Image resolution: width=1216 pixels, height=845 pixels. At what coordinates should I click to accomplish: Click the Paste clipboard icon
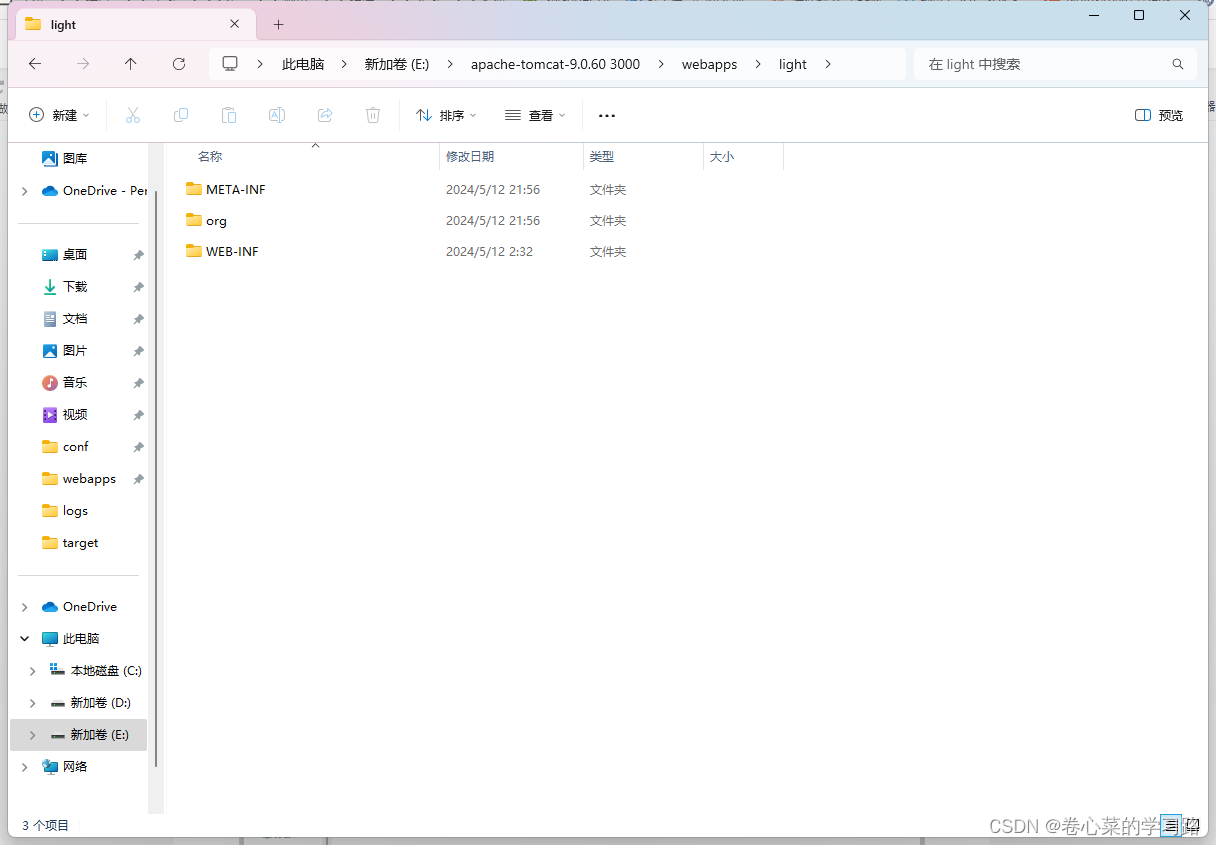[229, 115]
